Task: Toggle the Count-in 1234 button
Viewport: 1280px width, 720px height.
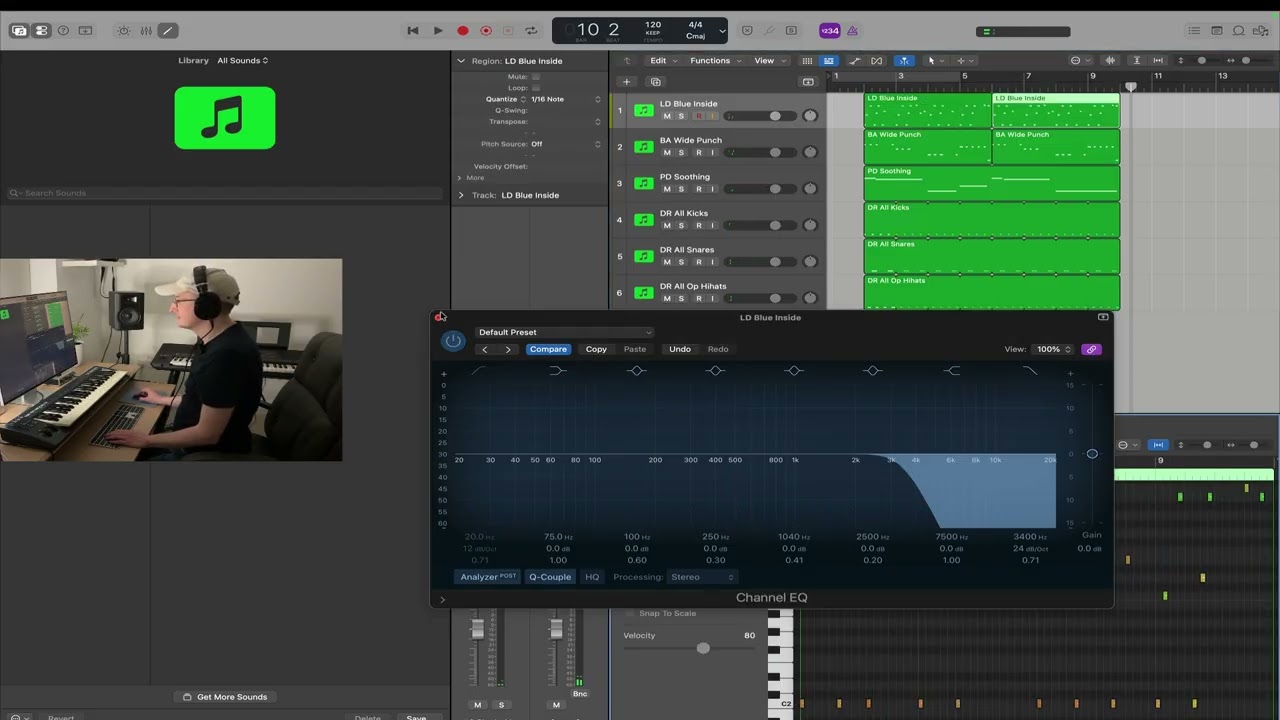Action: (x=829, y=31)
